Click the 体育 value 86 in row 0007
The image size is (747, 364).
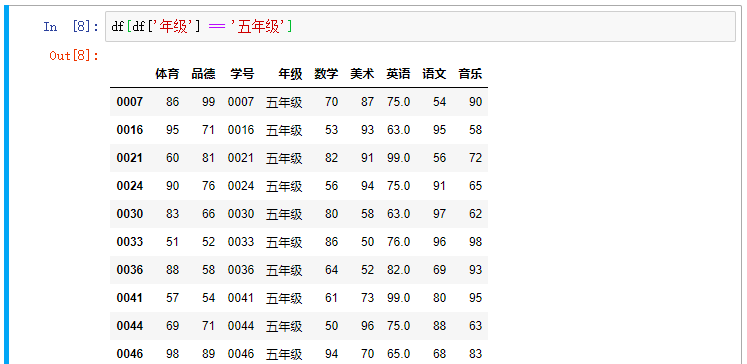click(172, 101)
